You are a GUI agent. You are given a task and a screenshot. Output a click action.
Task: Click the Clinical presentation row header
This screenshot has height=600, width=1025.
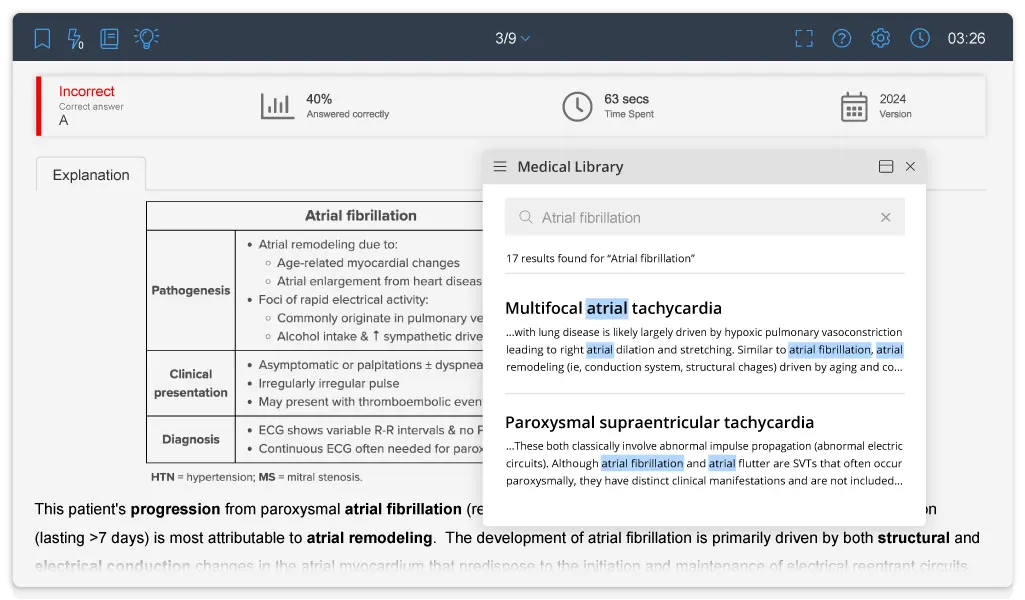191,383
